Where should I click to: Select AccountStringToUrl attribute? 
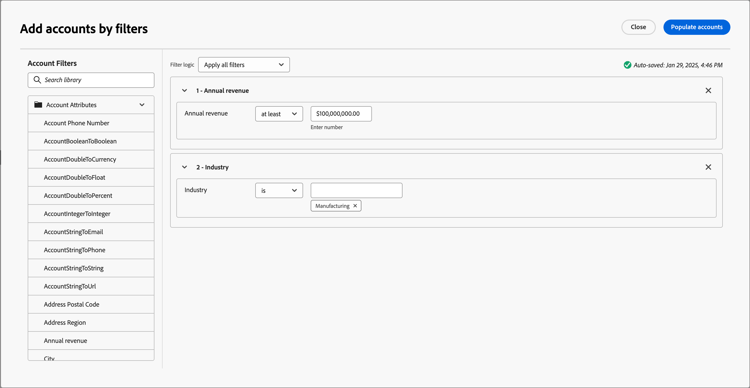[x=91, y=287]
